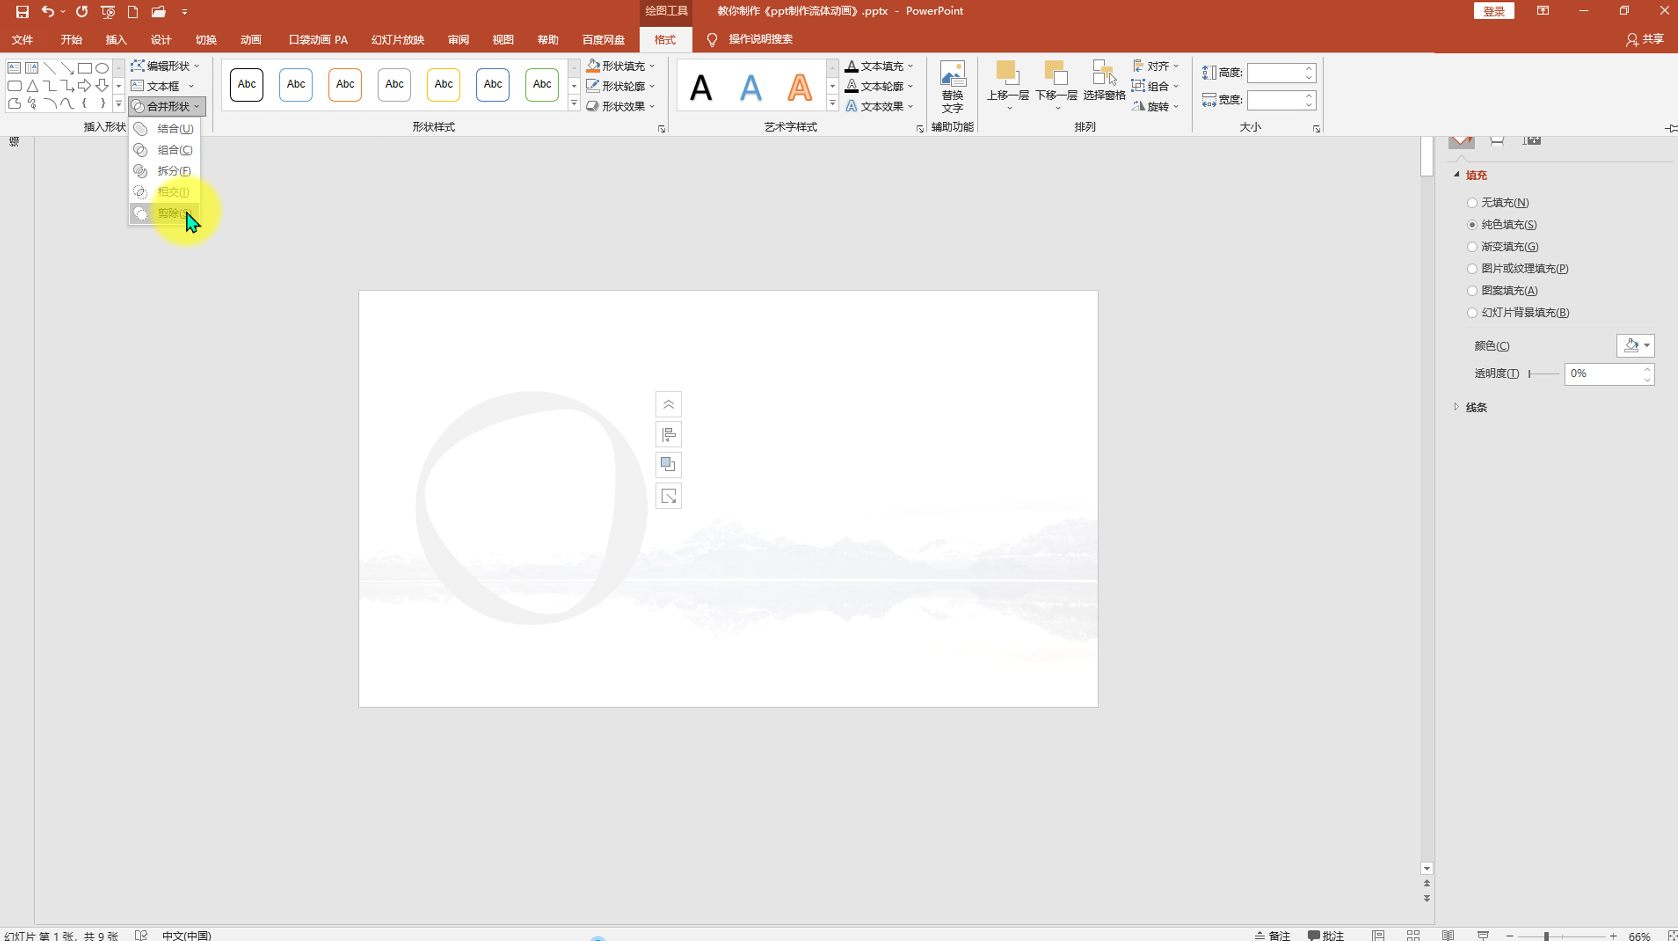The image size is (1678, 941).
Task: Click the 透明度 transparency slider
Action: click(x=1543, y=374)
